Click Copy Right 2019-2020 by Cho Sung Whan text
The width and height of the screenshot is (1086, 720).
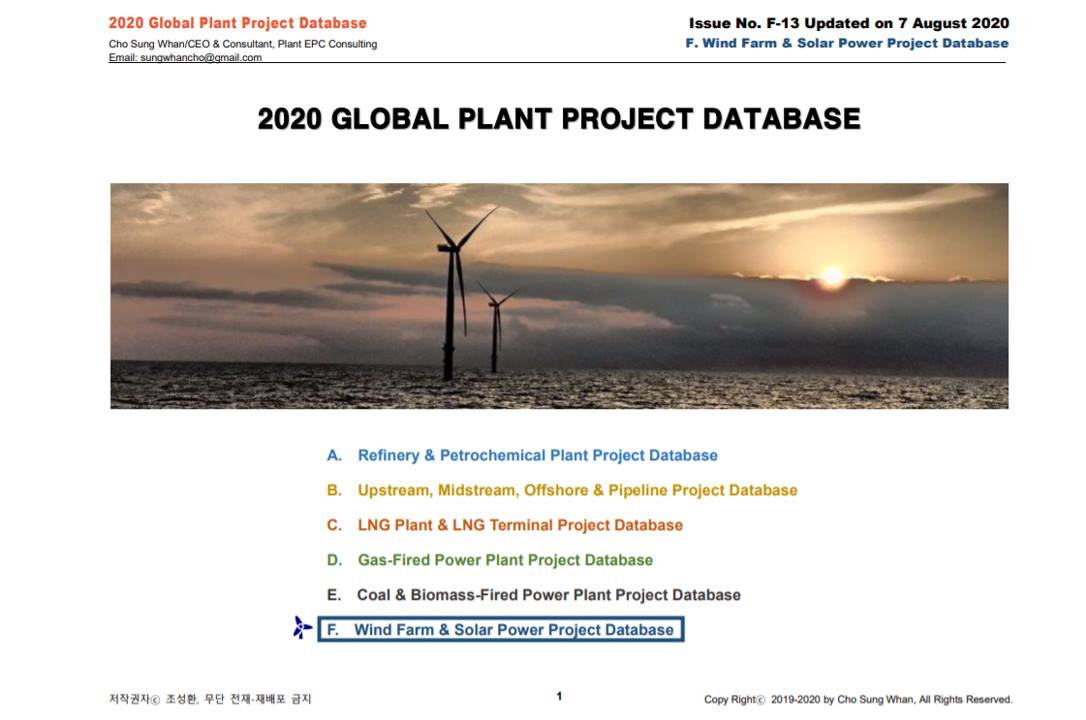858,699
